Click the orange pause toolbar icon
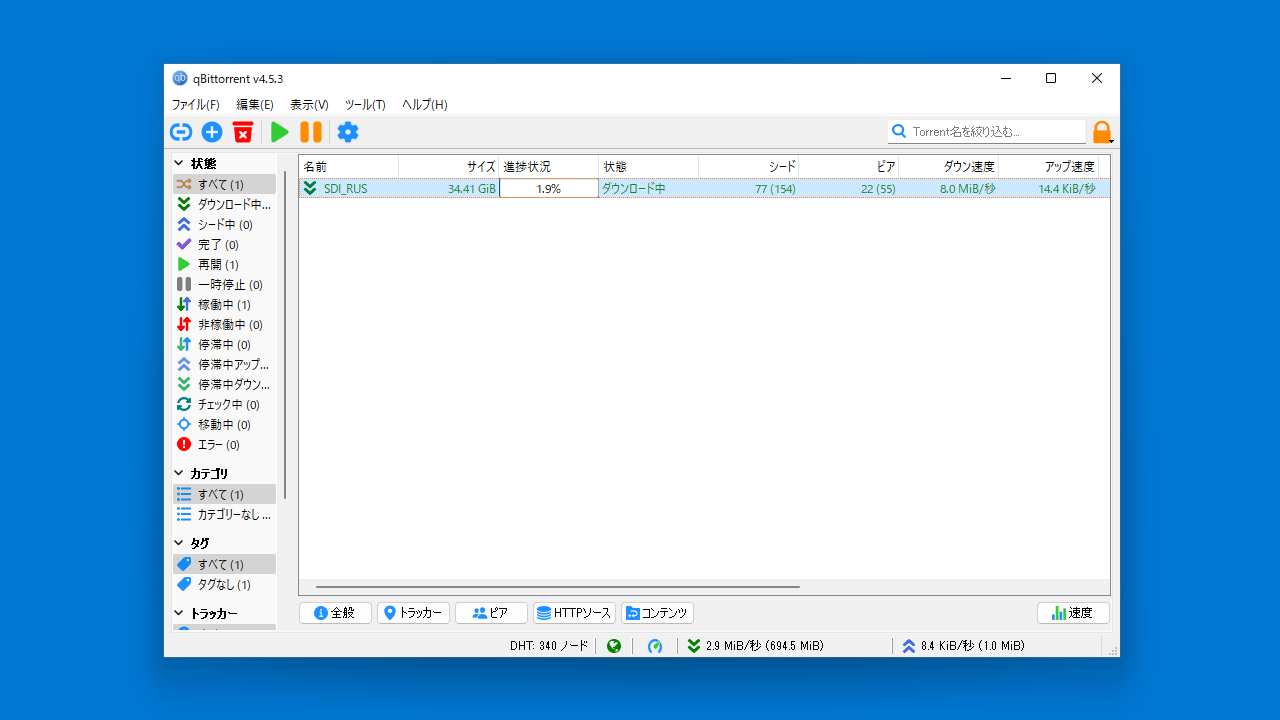Screen dimensions: 1280x720 tap(311, 132)
